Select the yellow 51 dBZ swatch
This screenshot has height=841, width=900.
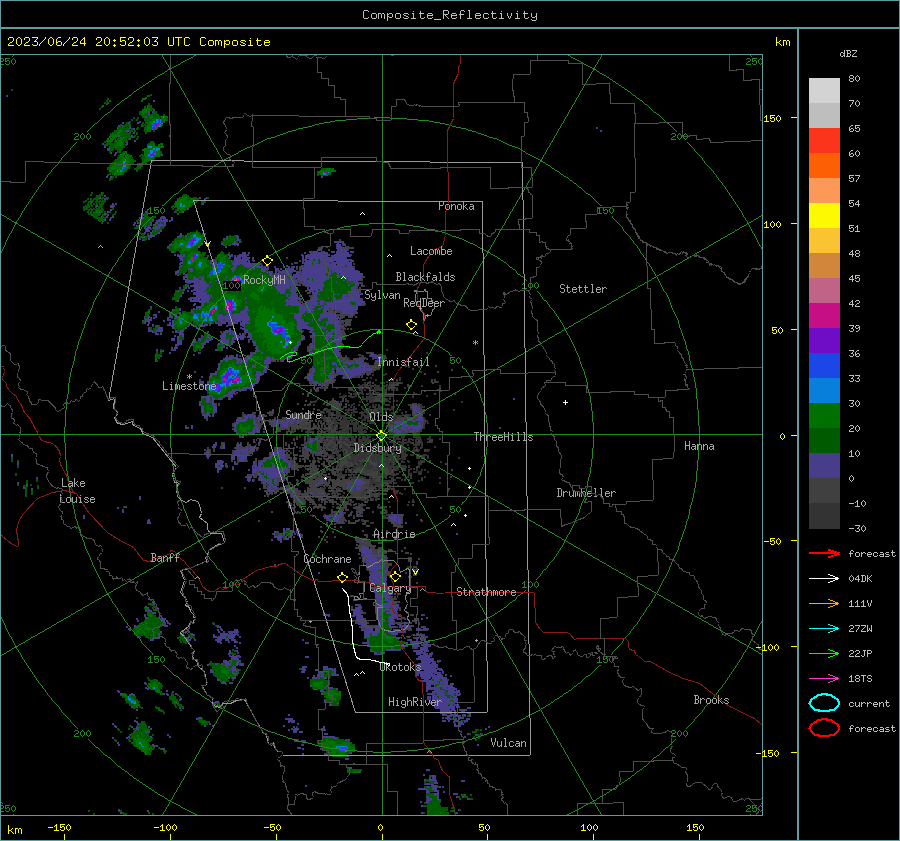[824, 215]
